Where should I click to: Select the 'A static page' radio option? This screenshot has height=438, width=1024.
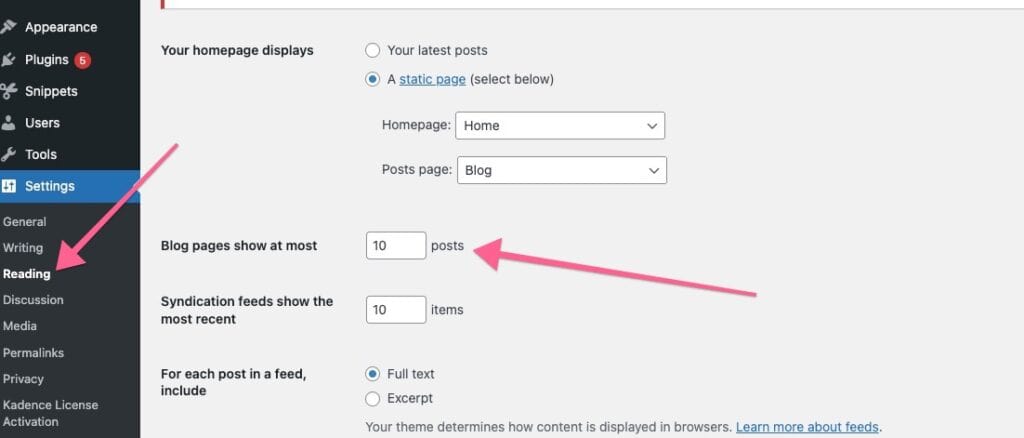point(373,79)
